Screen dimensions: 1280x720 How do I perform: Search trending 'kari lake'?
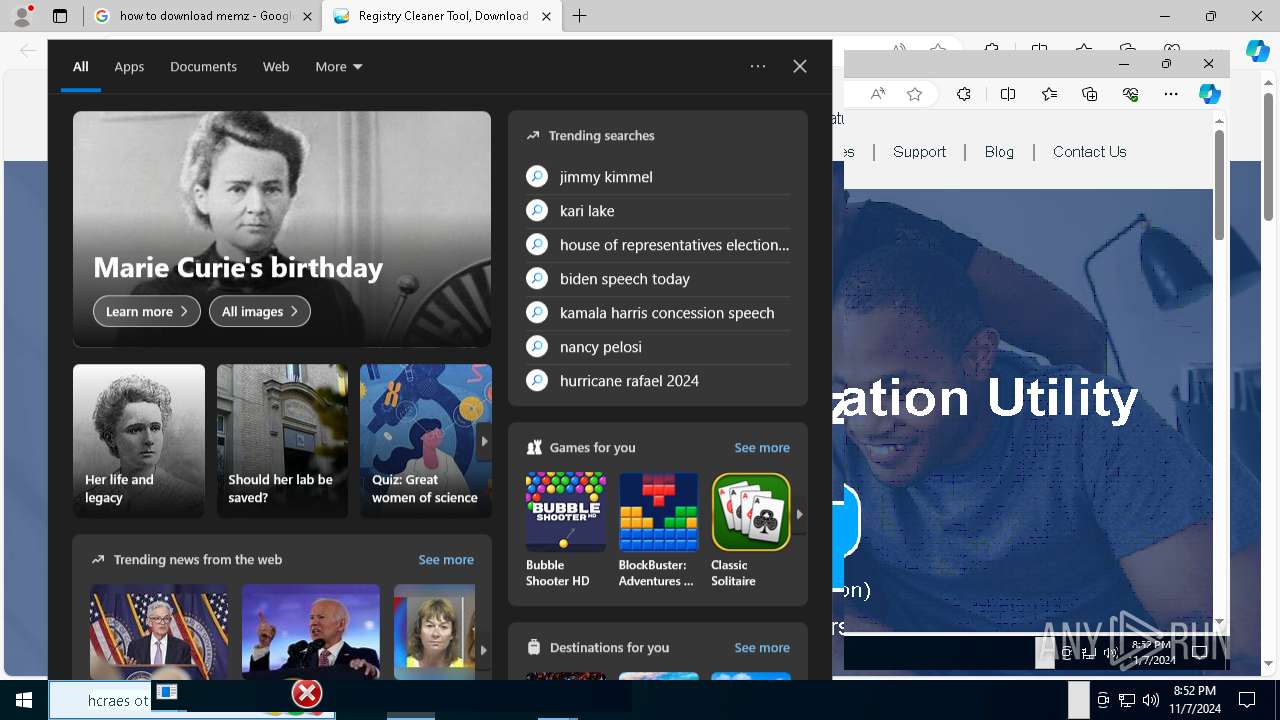click(x=658, y=211)
